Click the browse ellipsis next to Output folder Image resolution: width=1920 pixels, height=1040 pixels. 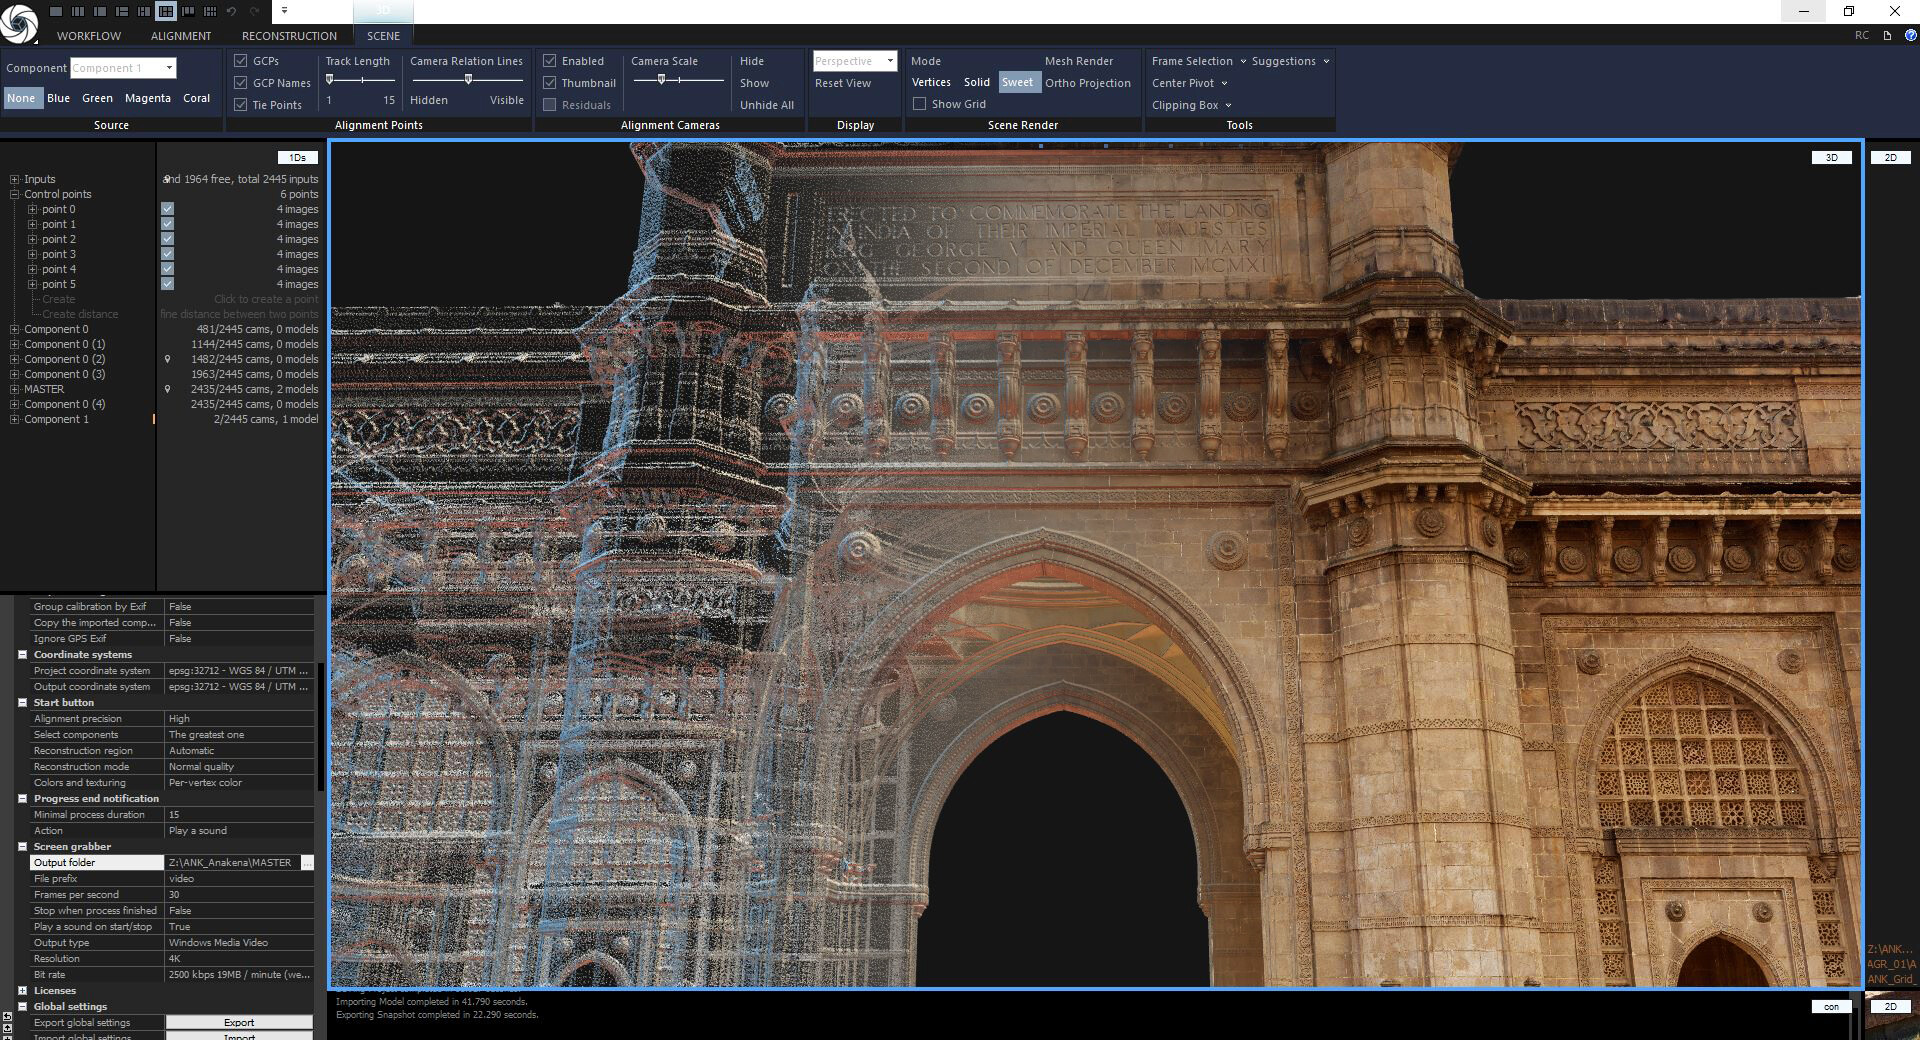[307, 862]
